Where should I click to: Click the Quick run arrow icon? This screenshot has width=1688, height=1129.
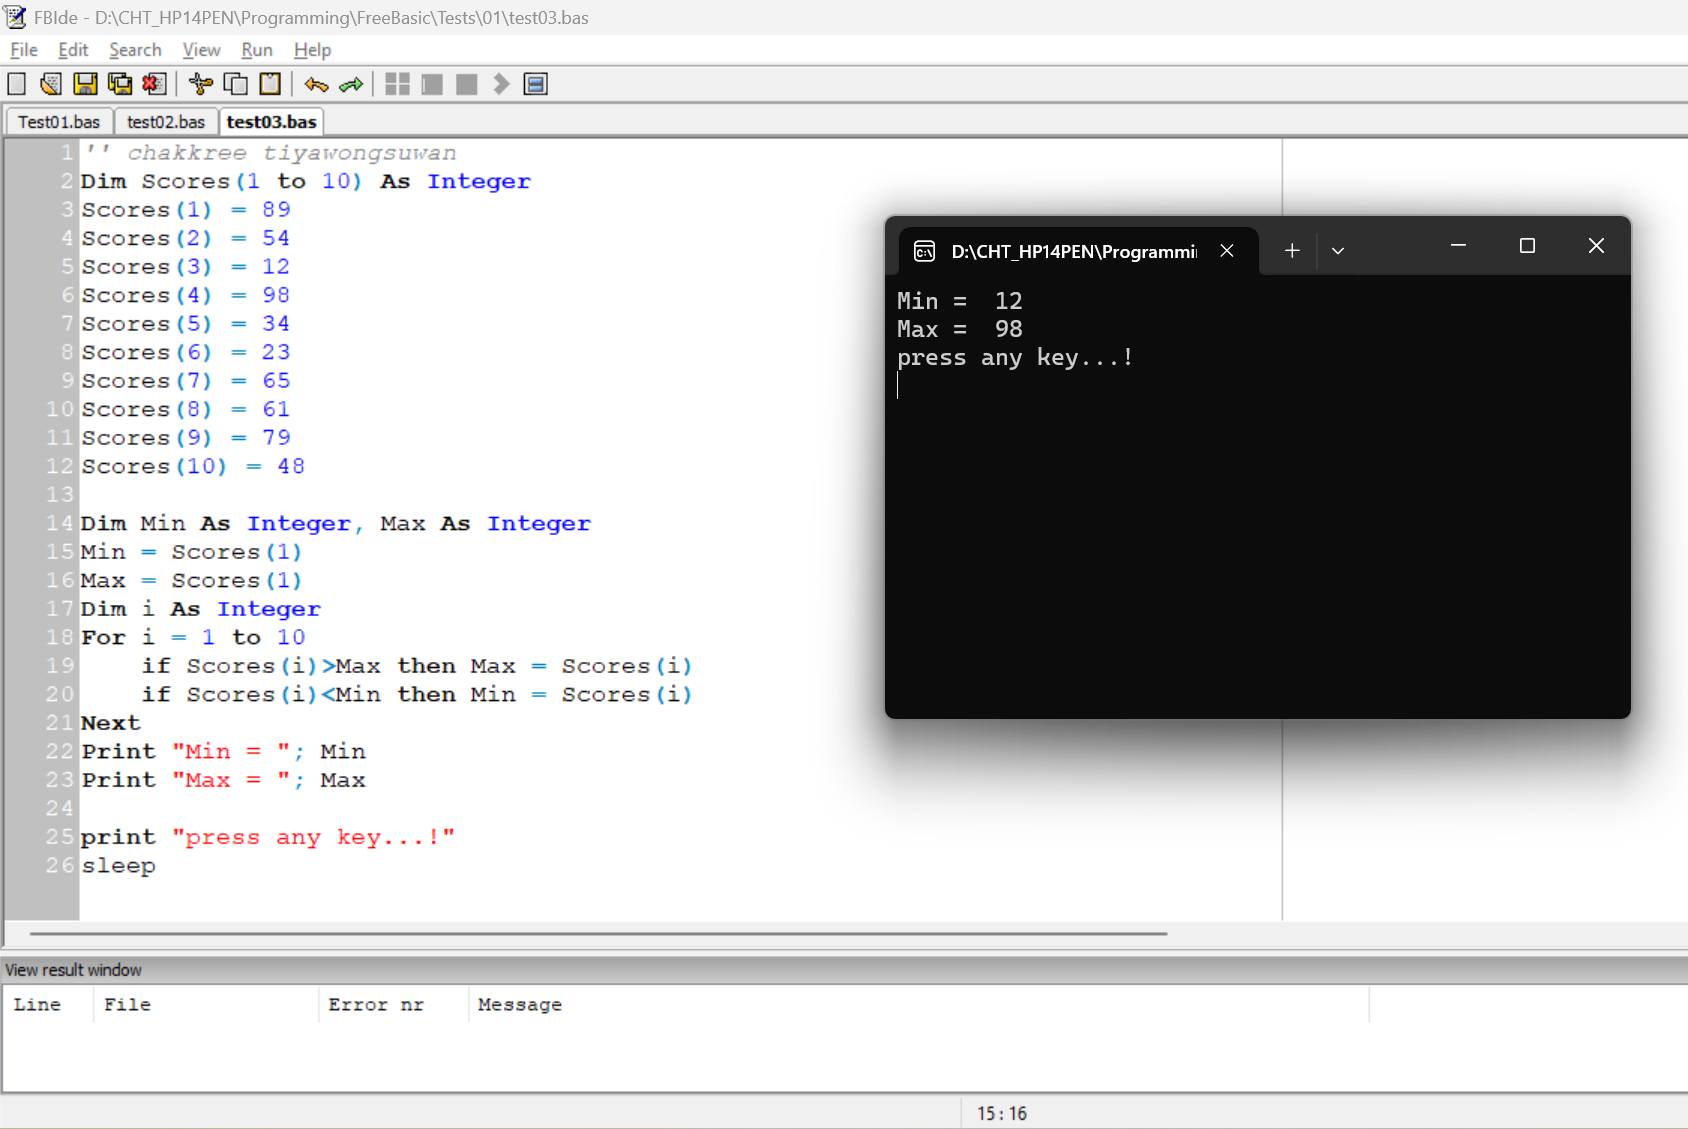point(502,84)
